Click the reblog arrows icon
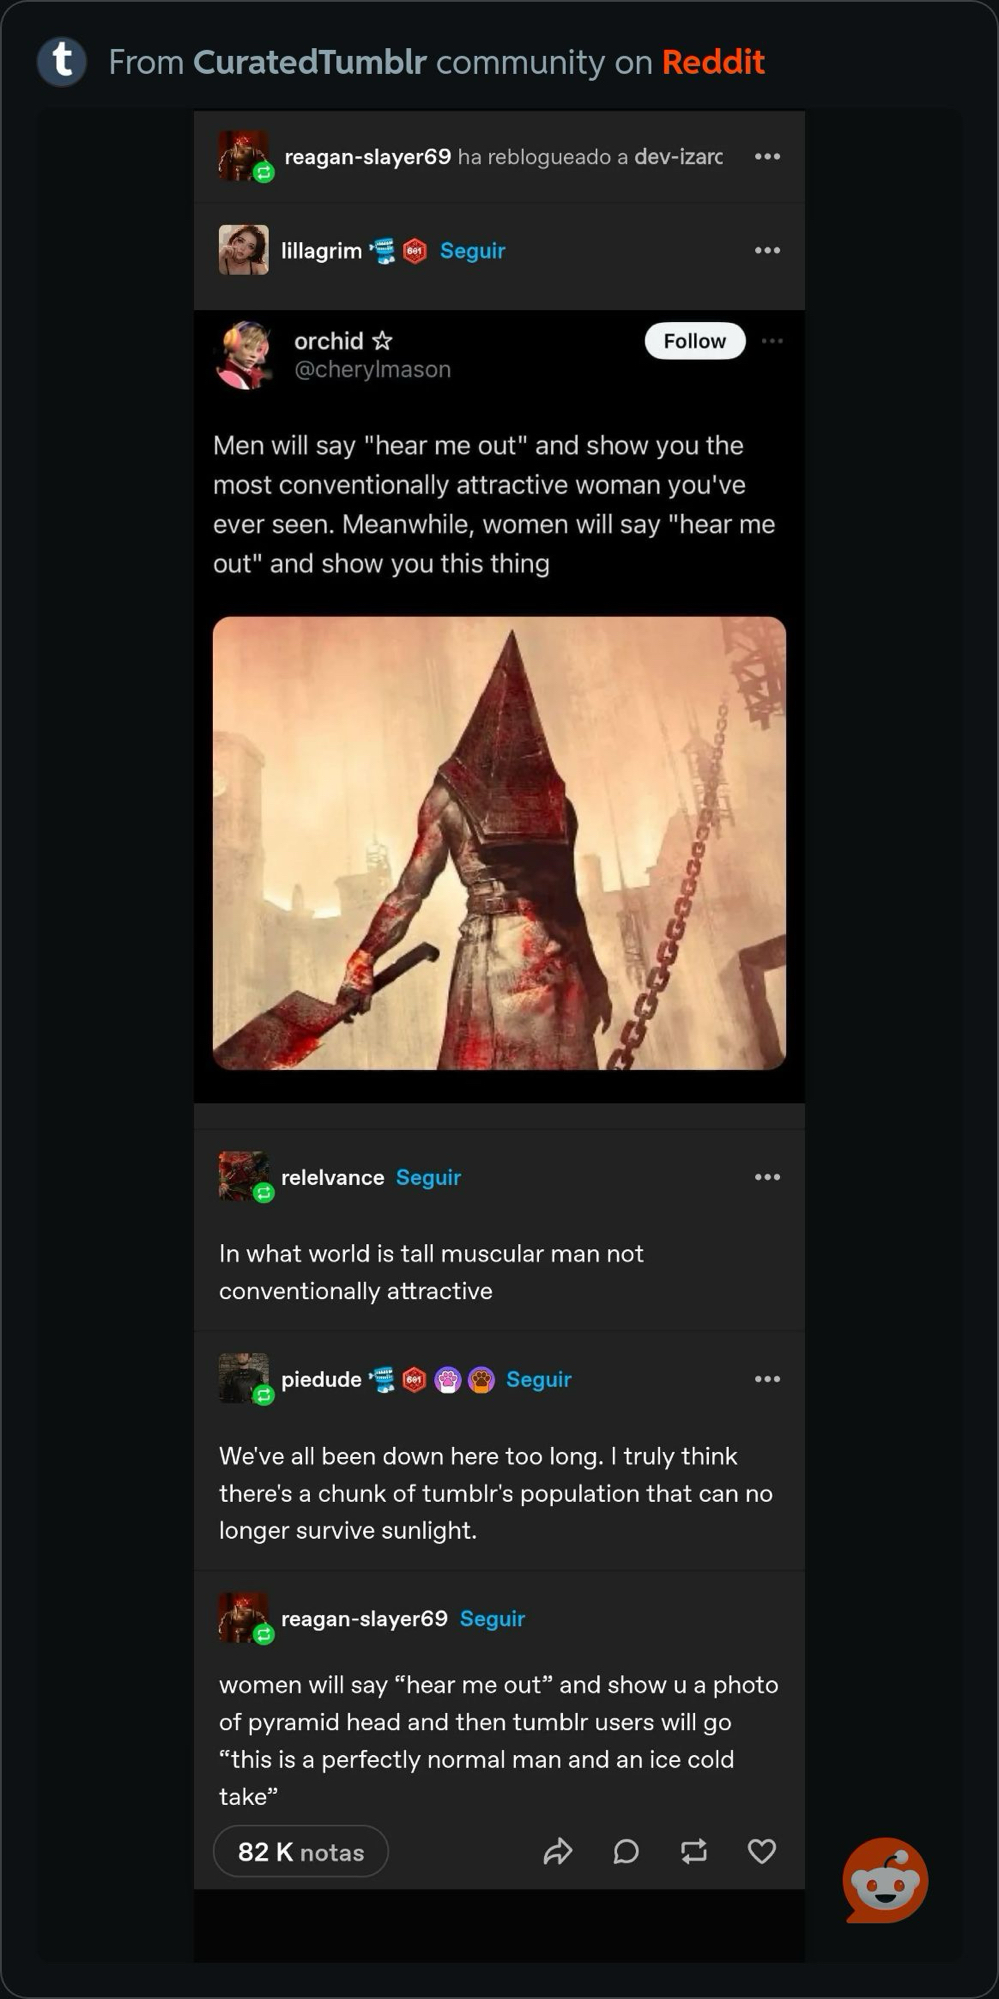Screen dimensions: 999x1999 (x=694, y=1852)
